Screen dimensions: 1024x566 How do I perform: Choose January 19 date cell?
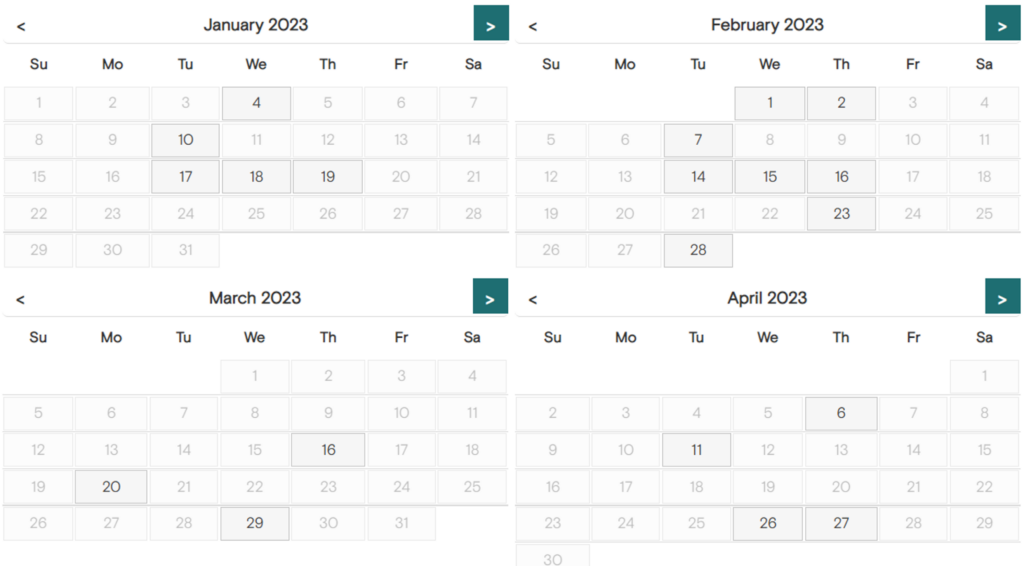coord(328,177)
